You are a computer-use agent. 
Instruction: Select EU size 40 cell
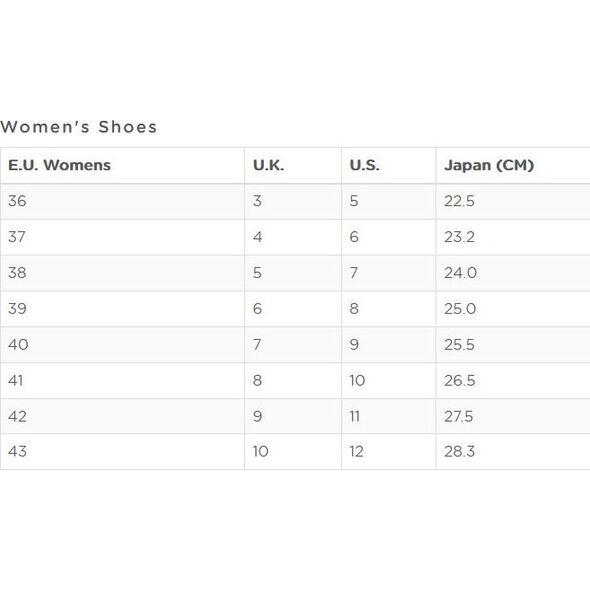pyautogui.click(x=122, y=345)
